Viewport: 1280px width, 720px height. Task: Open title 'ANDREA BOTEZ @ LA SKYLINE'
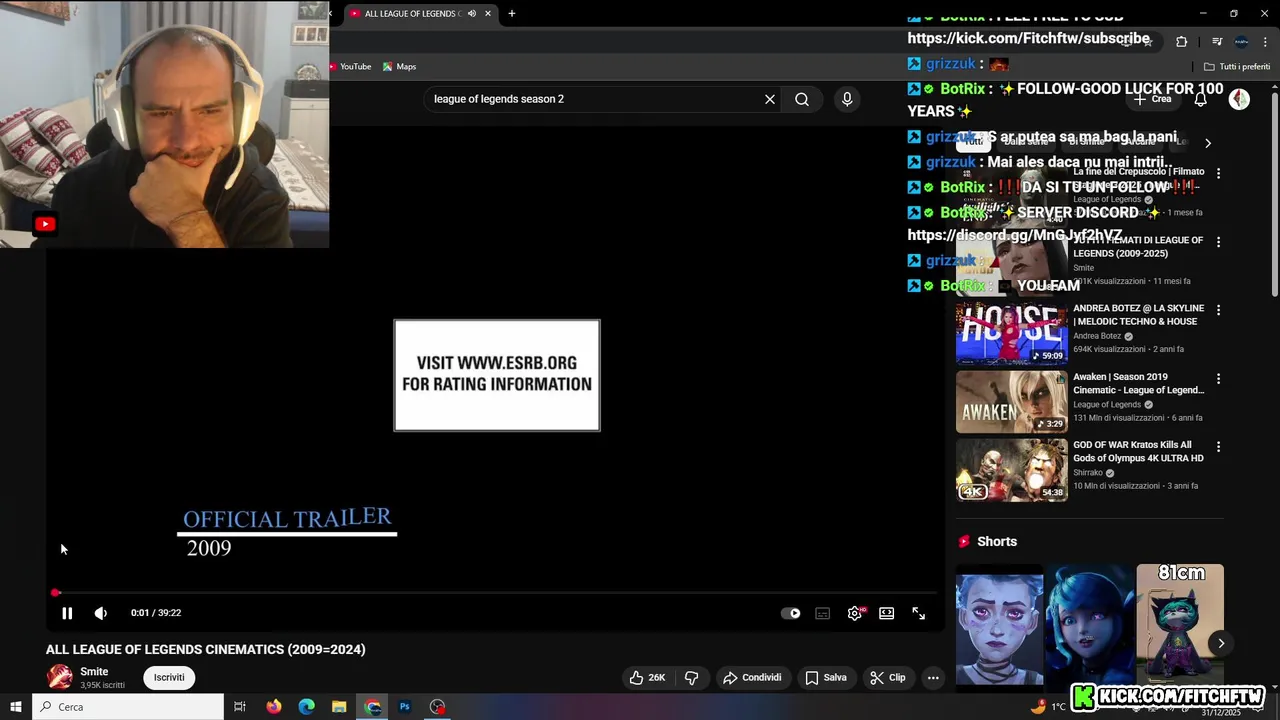1138,315
